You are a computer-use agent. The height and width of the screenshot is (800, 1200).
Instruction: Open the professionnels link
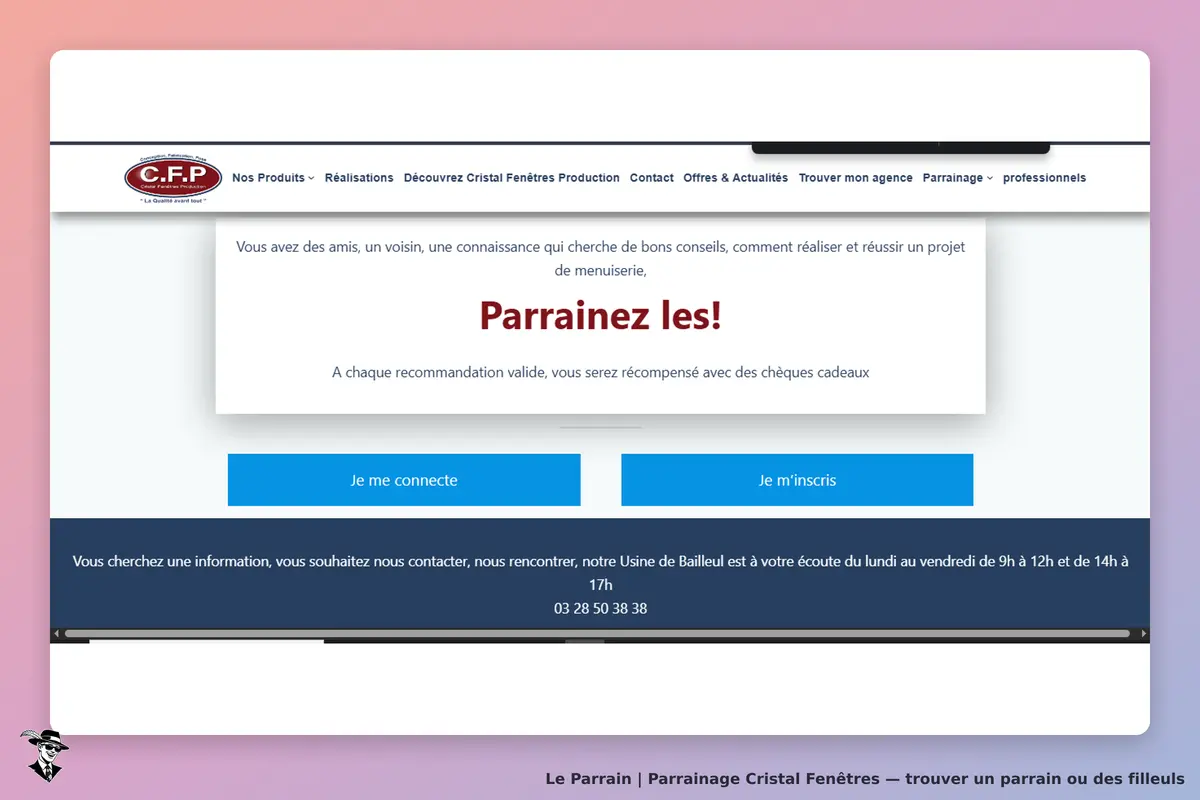pos(1044,178)
